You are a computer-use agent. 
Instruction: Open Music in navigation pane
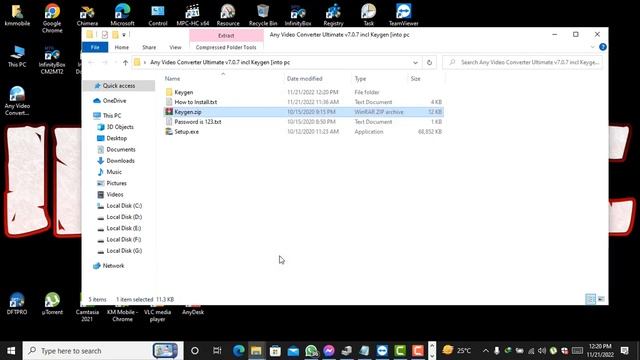(114, 172)
